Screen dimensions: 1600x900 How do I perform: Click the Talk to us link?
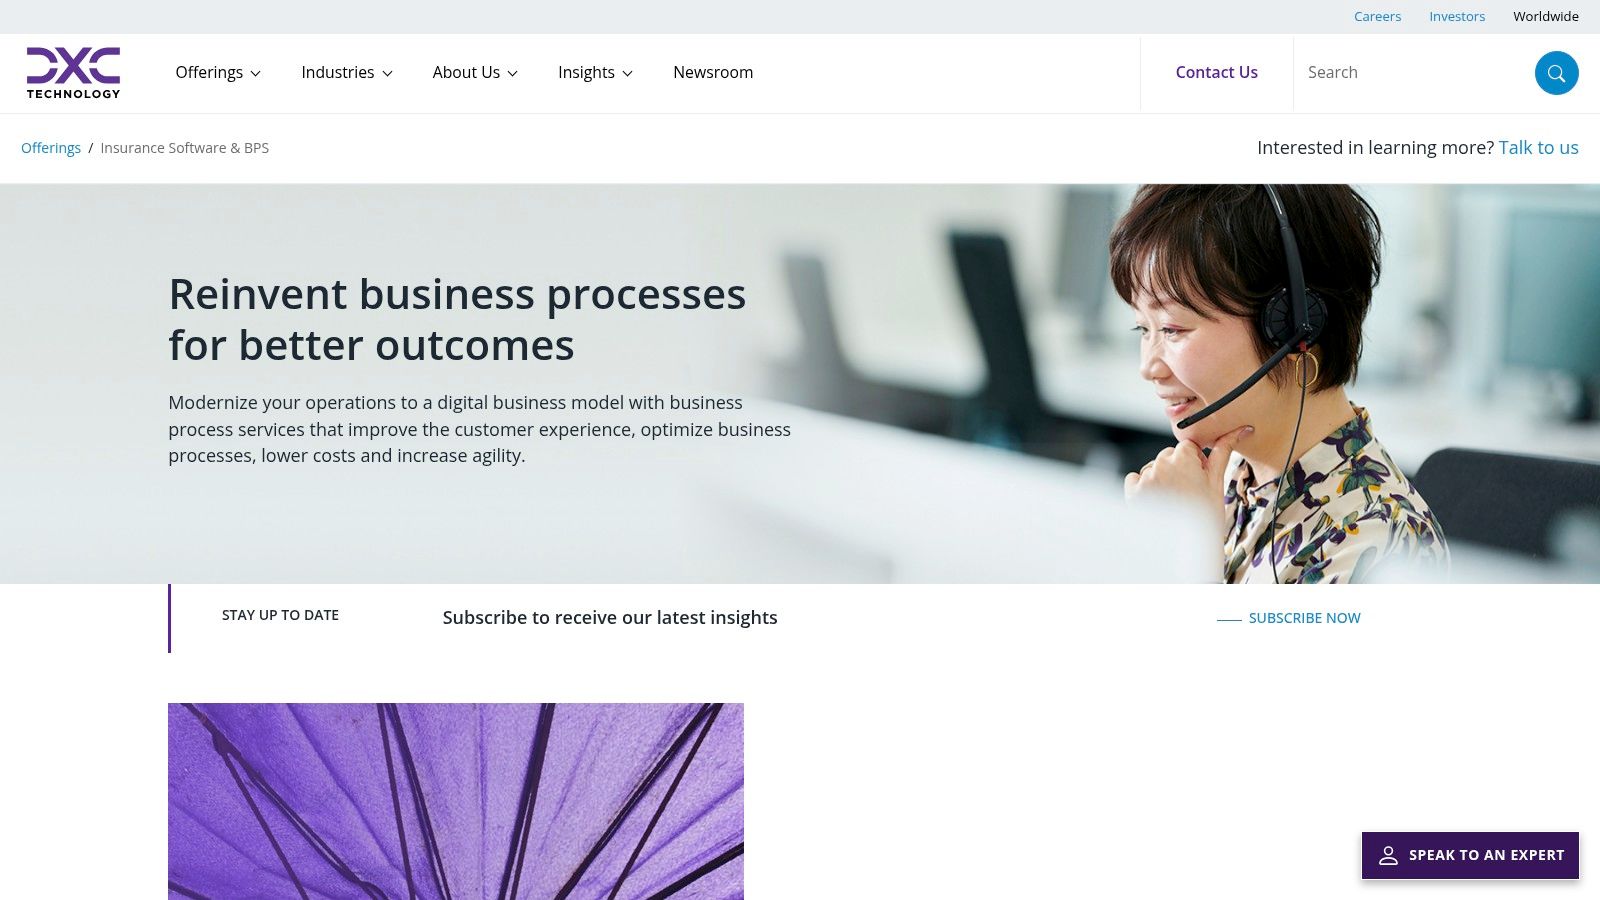click(1538, 147)
